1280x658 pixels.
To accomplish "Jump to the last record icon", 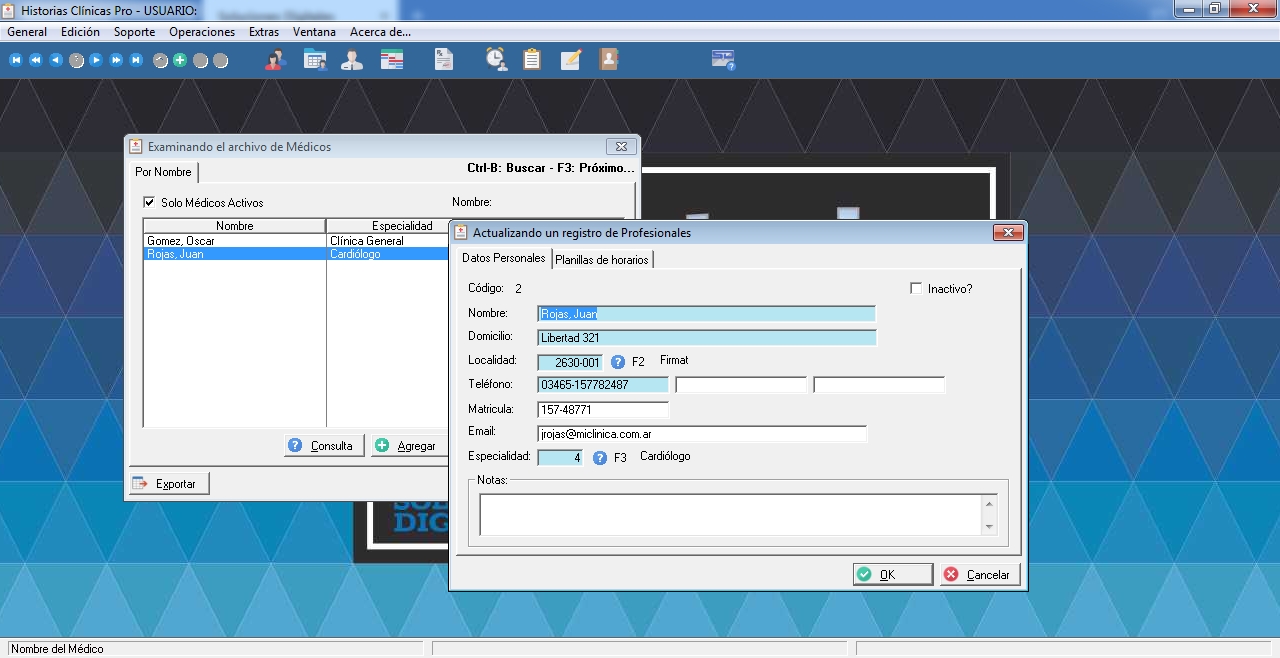I will point(136,60).
